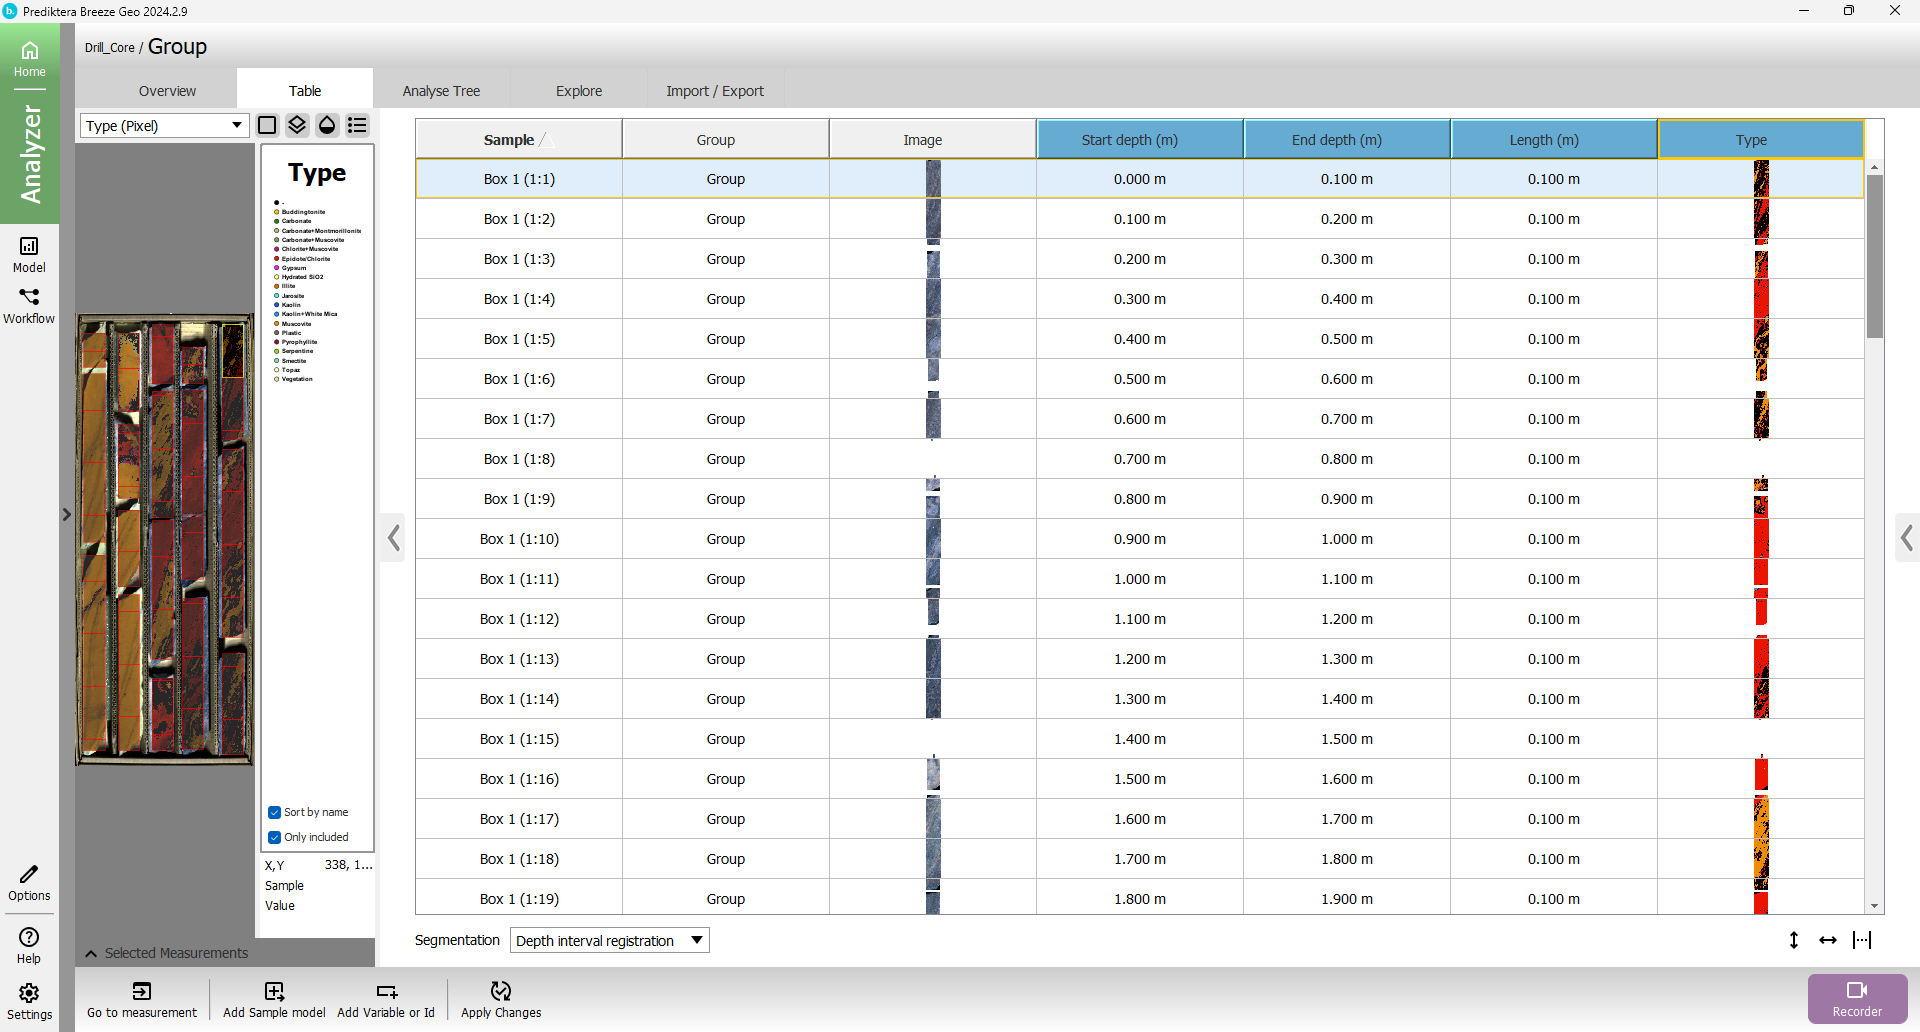The image size is (1920, 1032).
Task: Toggle the square outline view button
Action: (x=267, y=125)
